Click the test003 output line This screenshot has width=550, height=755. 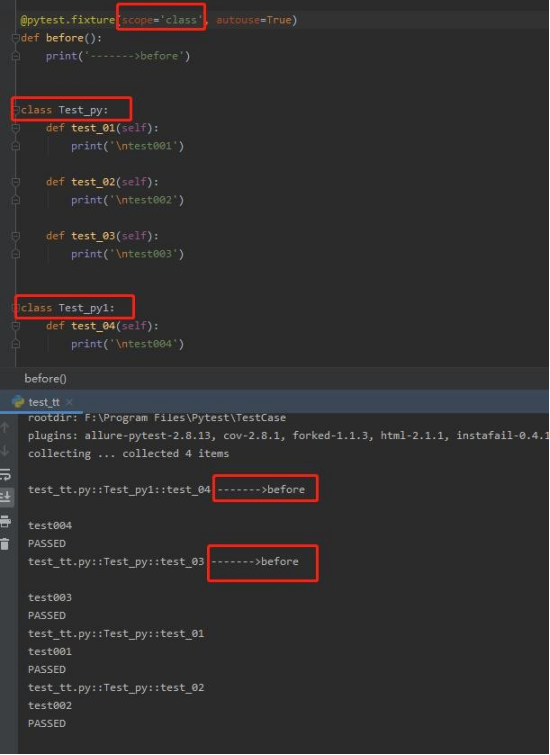[50, 598]
